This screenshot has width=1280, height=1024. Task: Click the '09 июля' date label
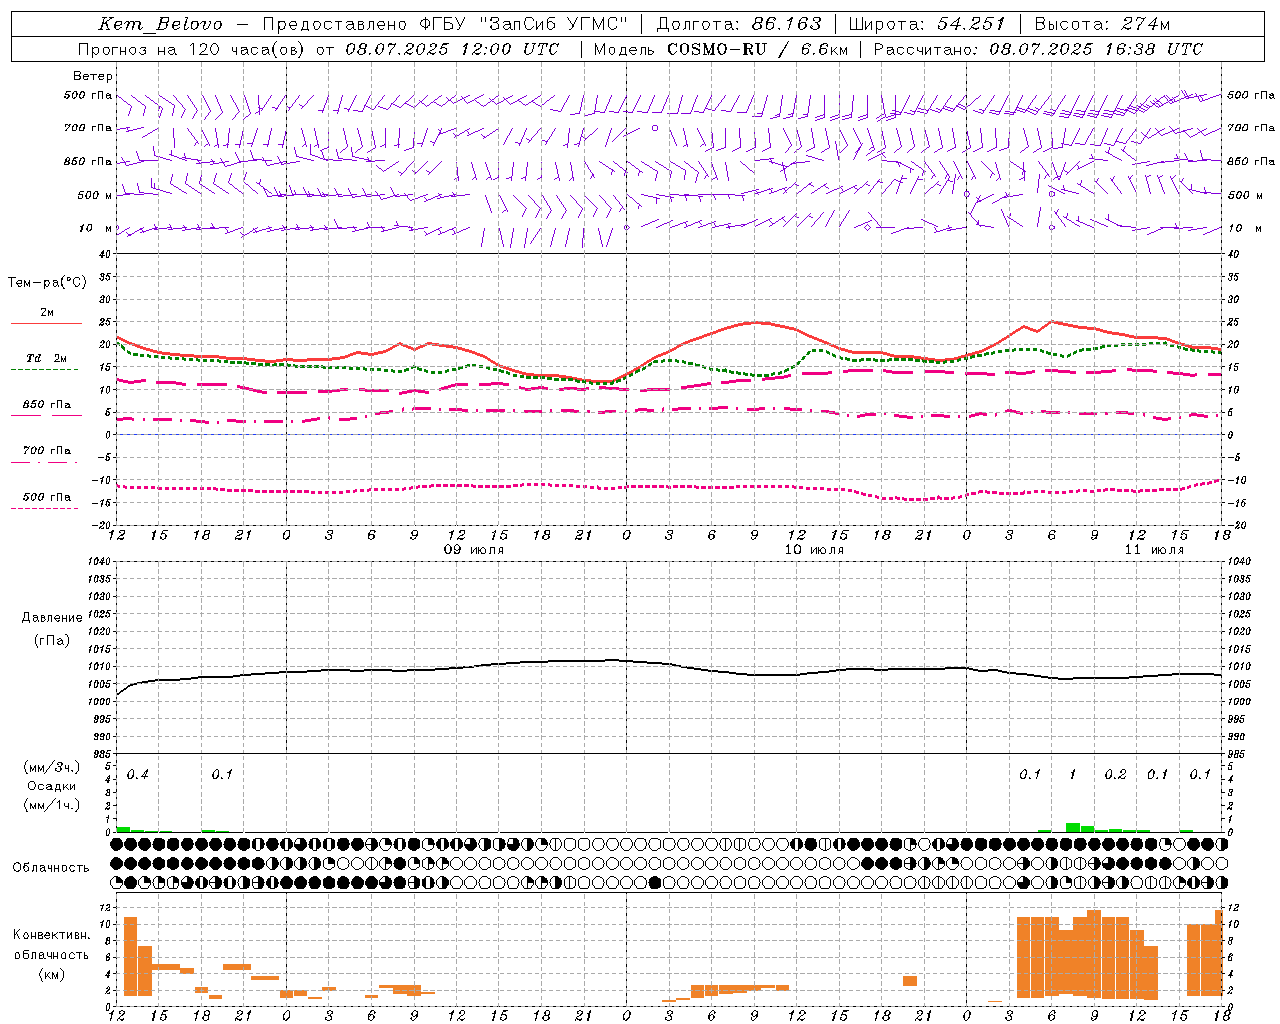(x=474, y=550)
